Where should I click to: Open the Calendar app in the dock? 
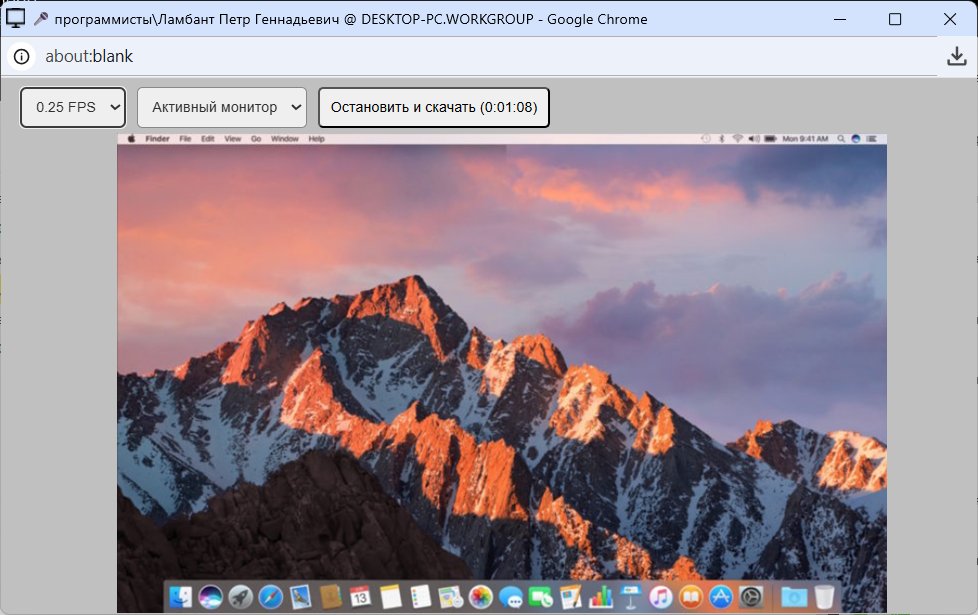pos(360,597)
